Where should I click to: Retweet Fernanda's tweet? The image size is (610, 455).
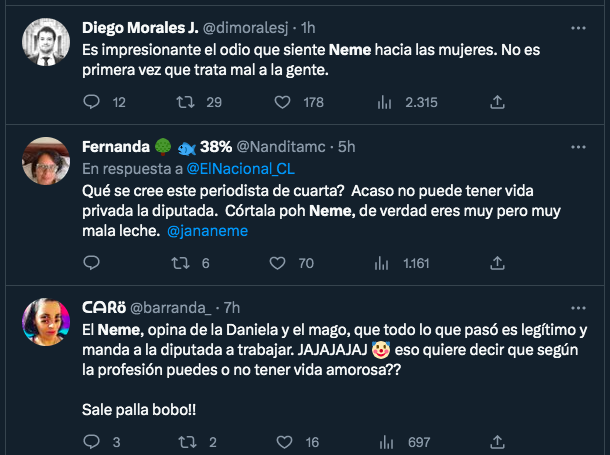[184, 264]
